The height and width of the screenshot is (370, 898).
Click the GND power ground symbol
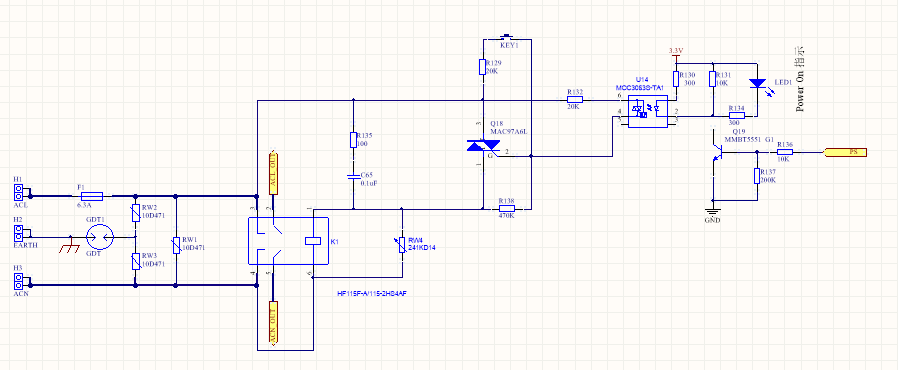point(713,212)
